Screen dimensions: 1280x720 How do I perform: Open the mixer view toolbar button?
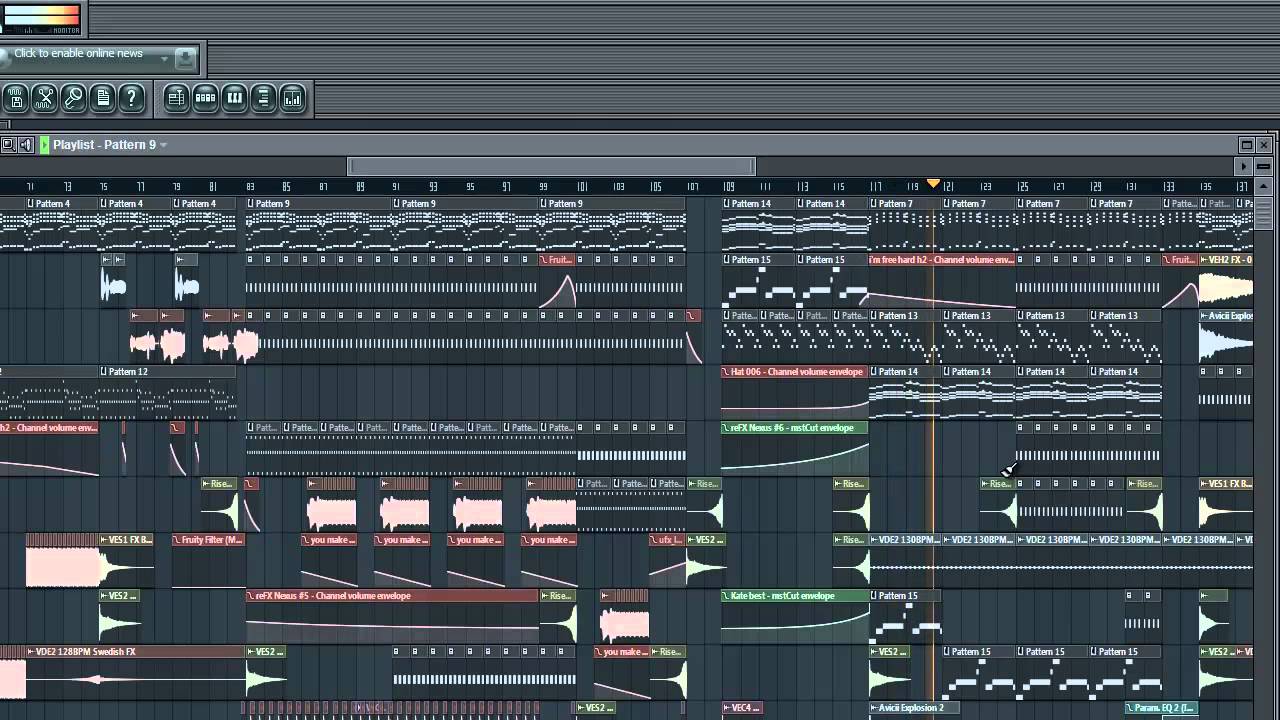(292, 97)
